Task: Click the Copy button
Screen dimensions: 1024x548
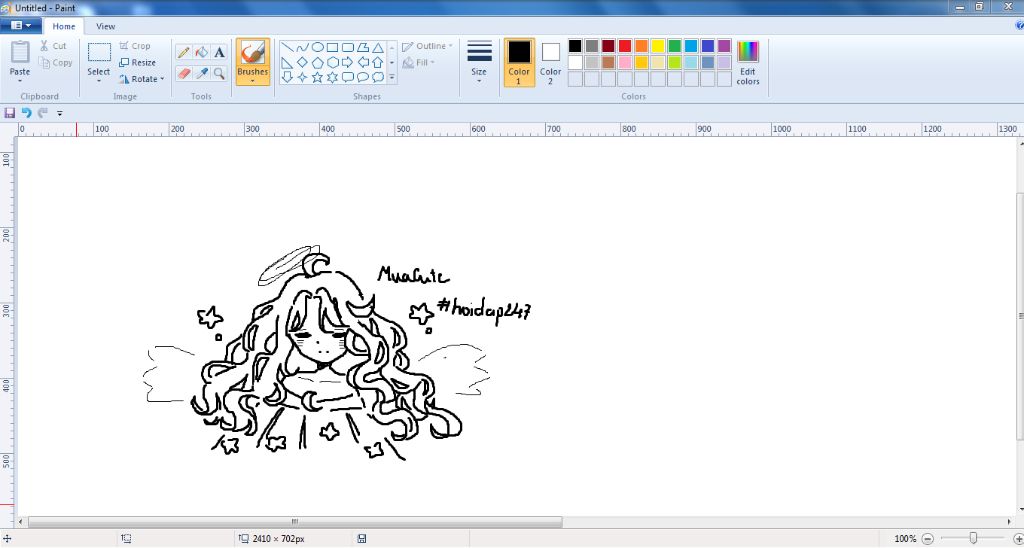Action: (56, 63)
